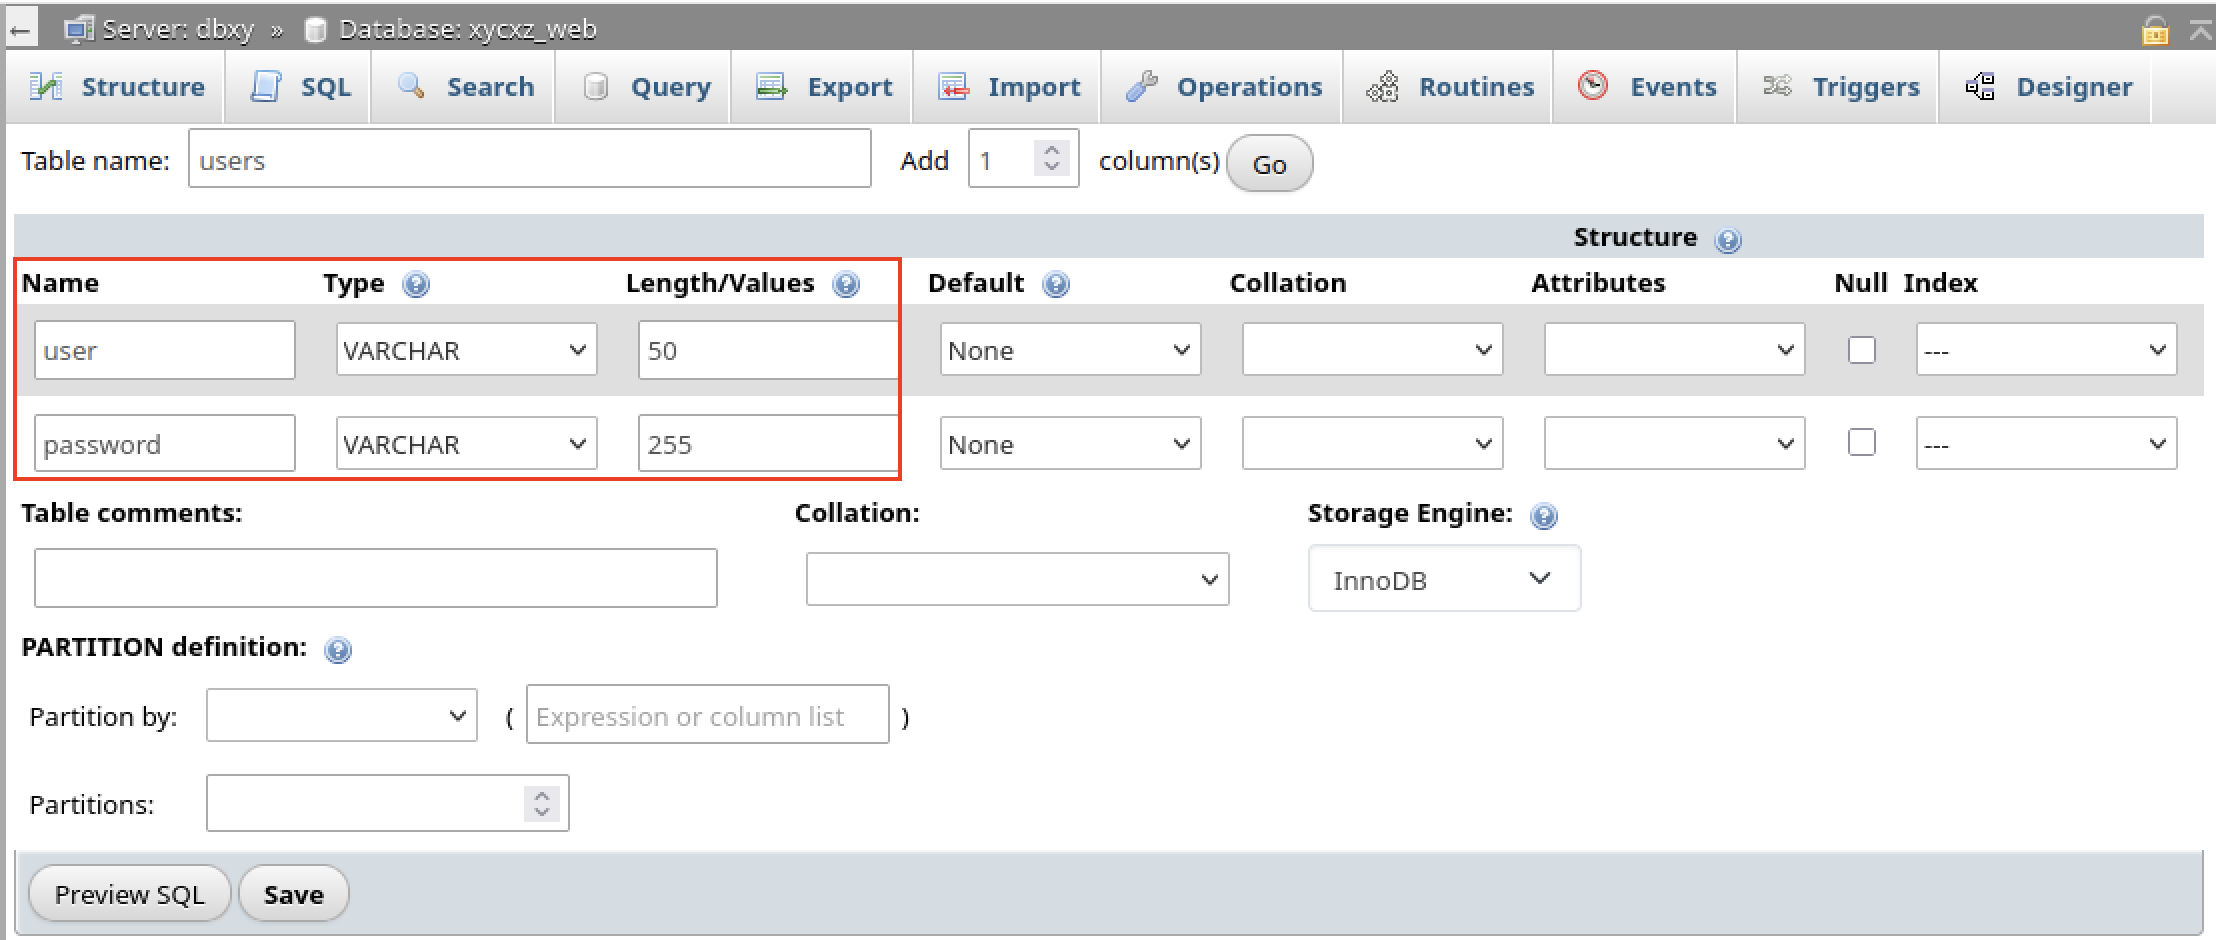Click the Table comments input field
The image size is (2216, 940).
pyautogui.click(x=375, y=578)
